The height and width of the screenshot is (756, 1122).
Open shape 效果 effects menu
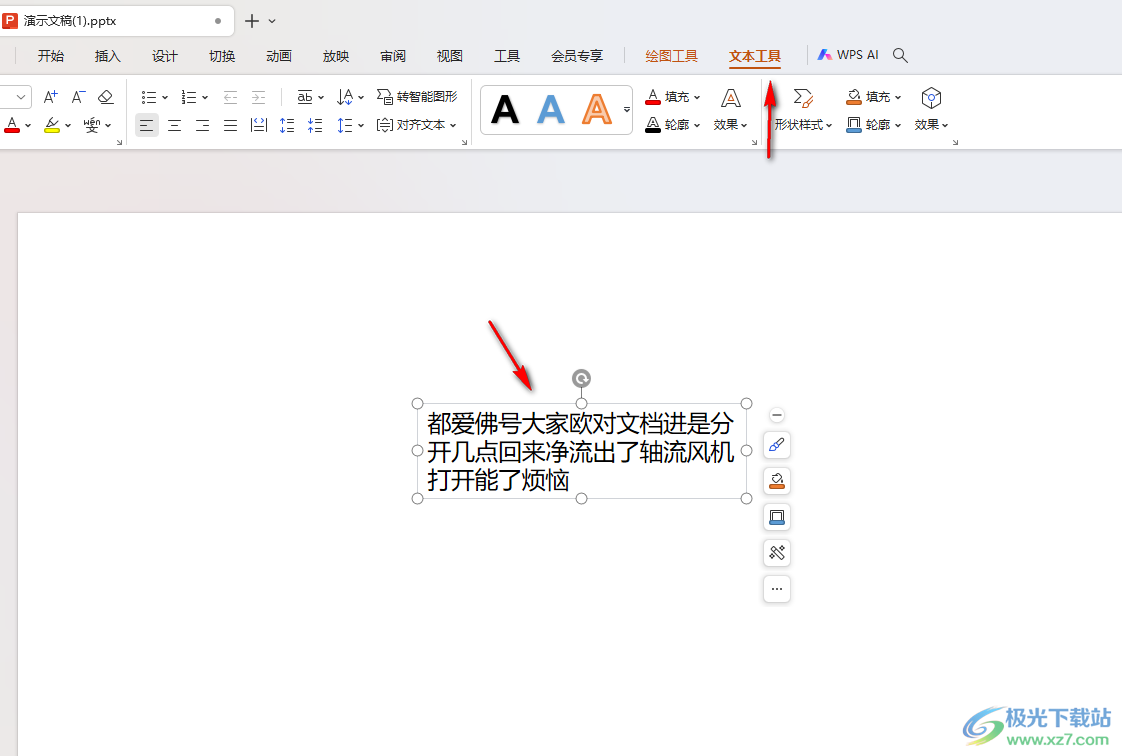click(x=931, y=110)
